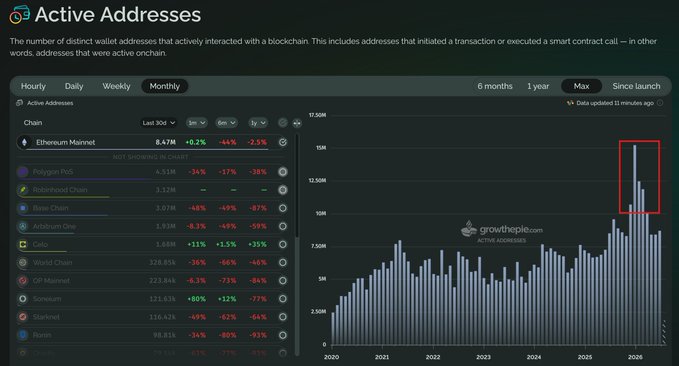
Task: Open the 1m change period dropdown
Action: coord(196,123)
